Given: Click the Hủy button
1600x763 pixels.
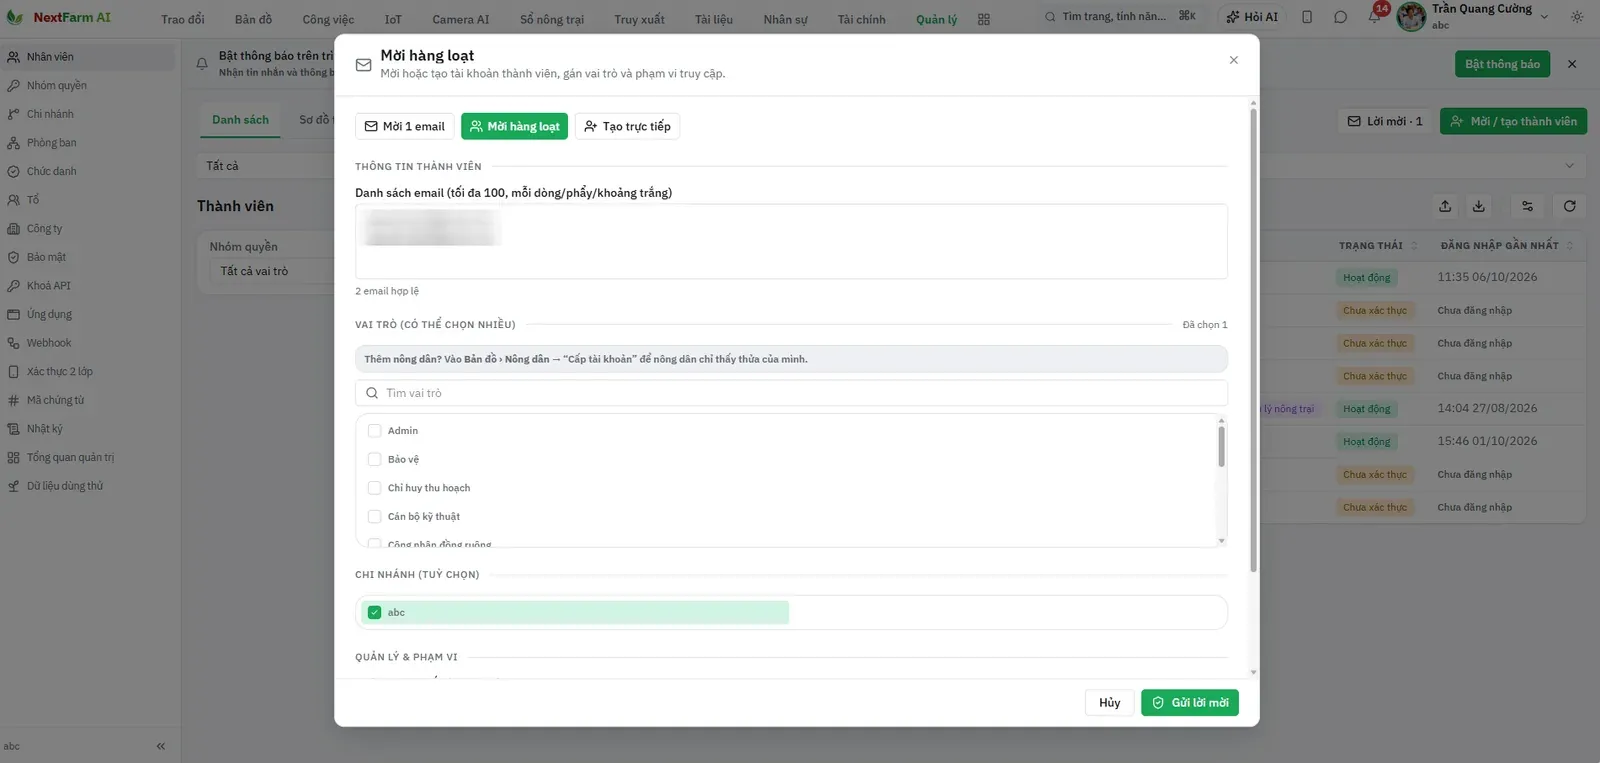Looking at the screenshot, I should click(1110, 703).
